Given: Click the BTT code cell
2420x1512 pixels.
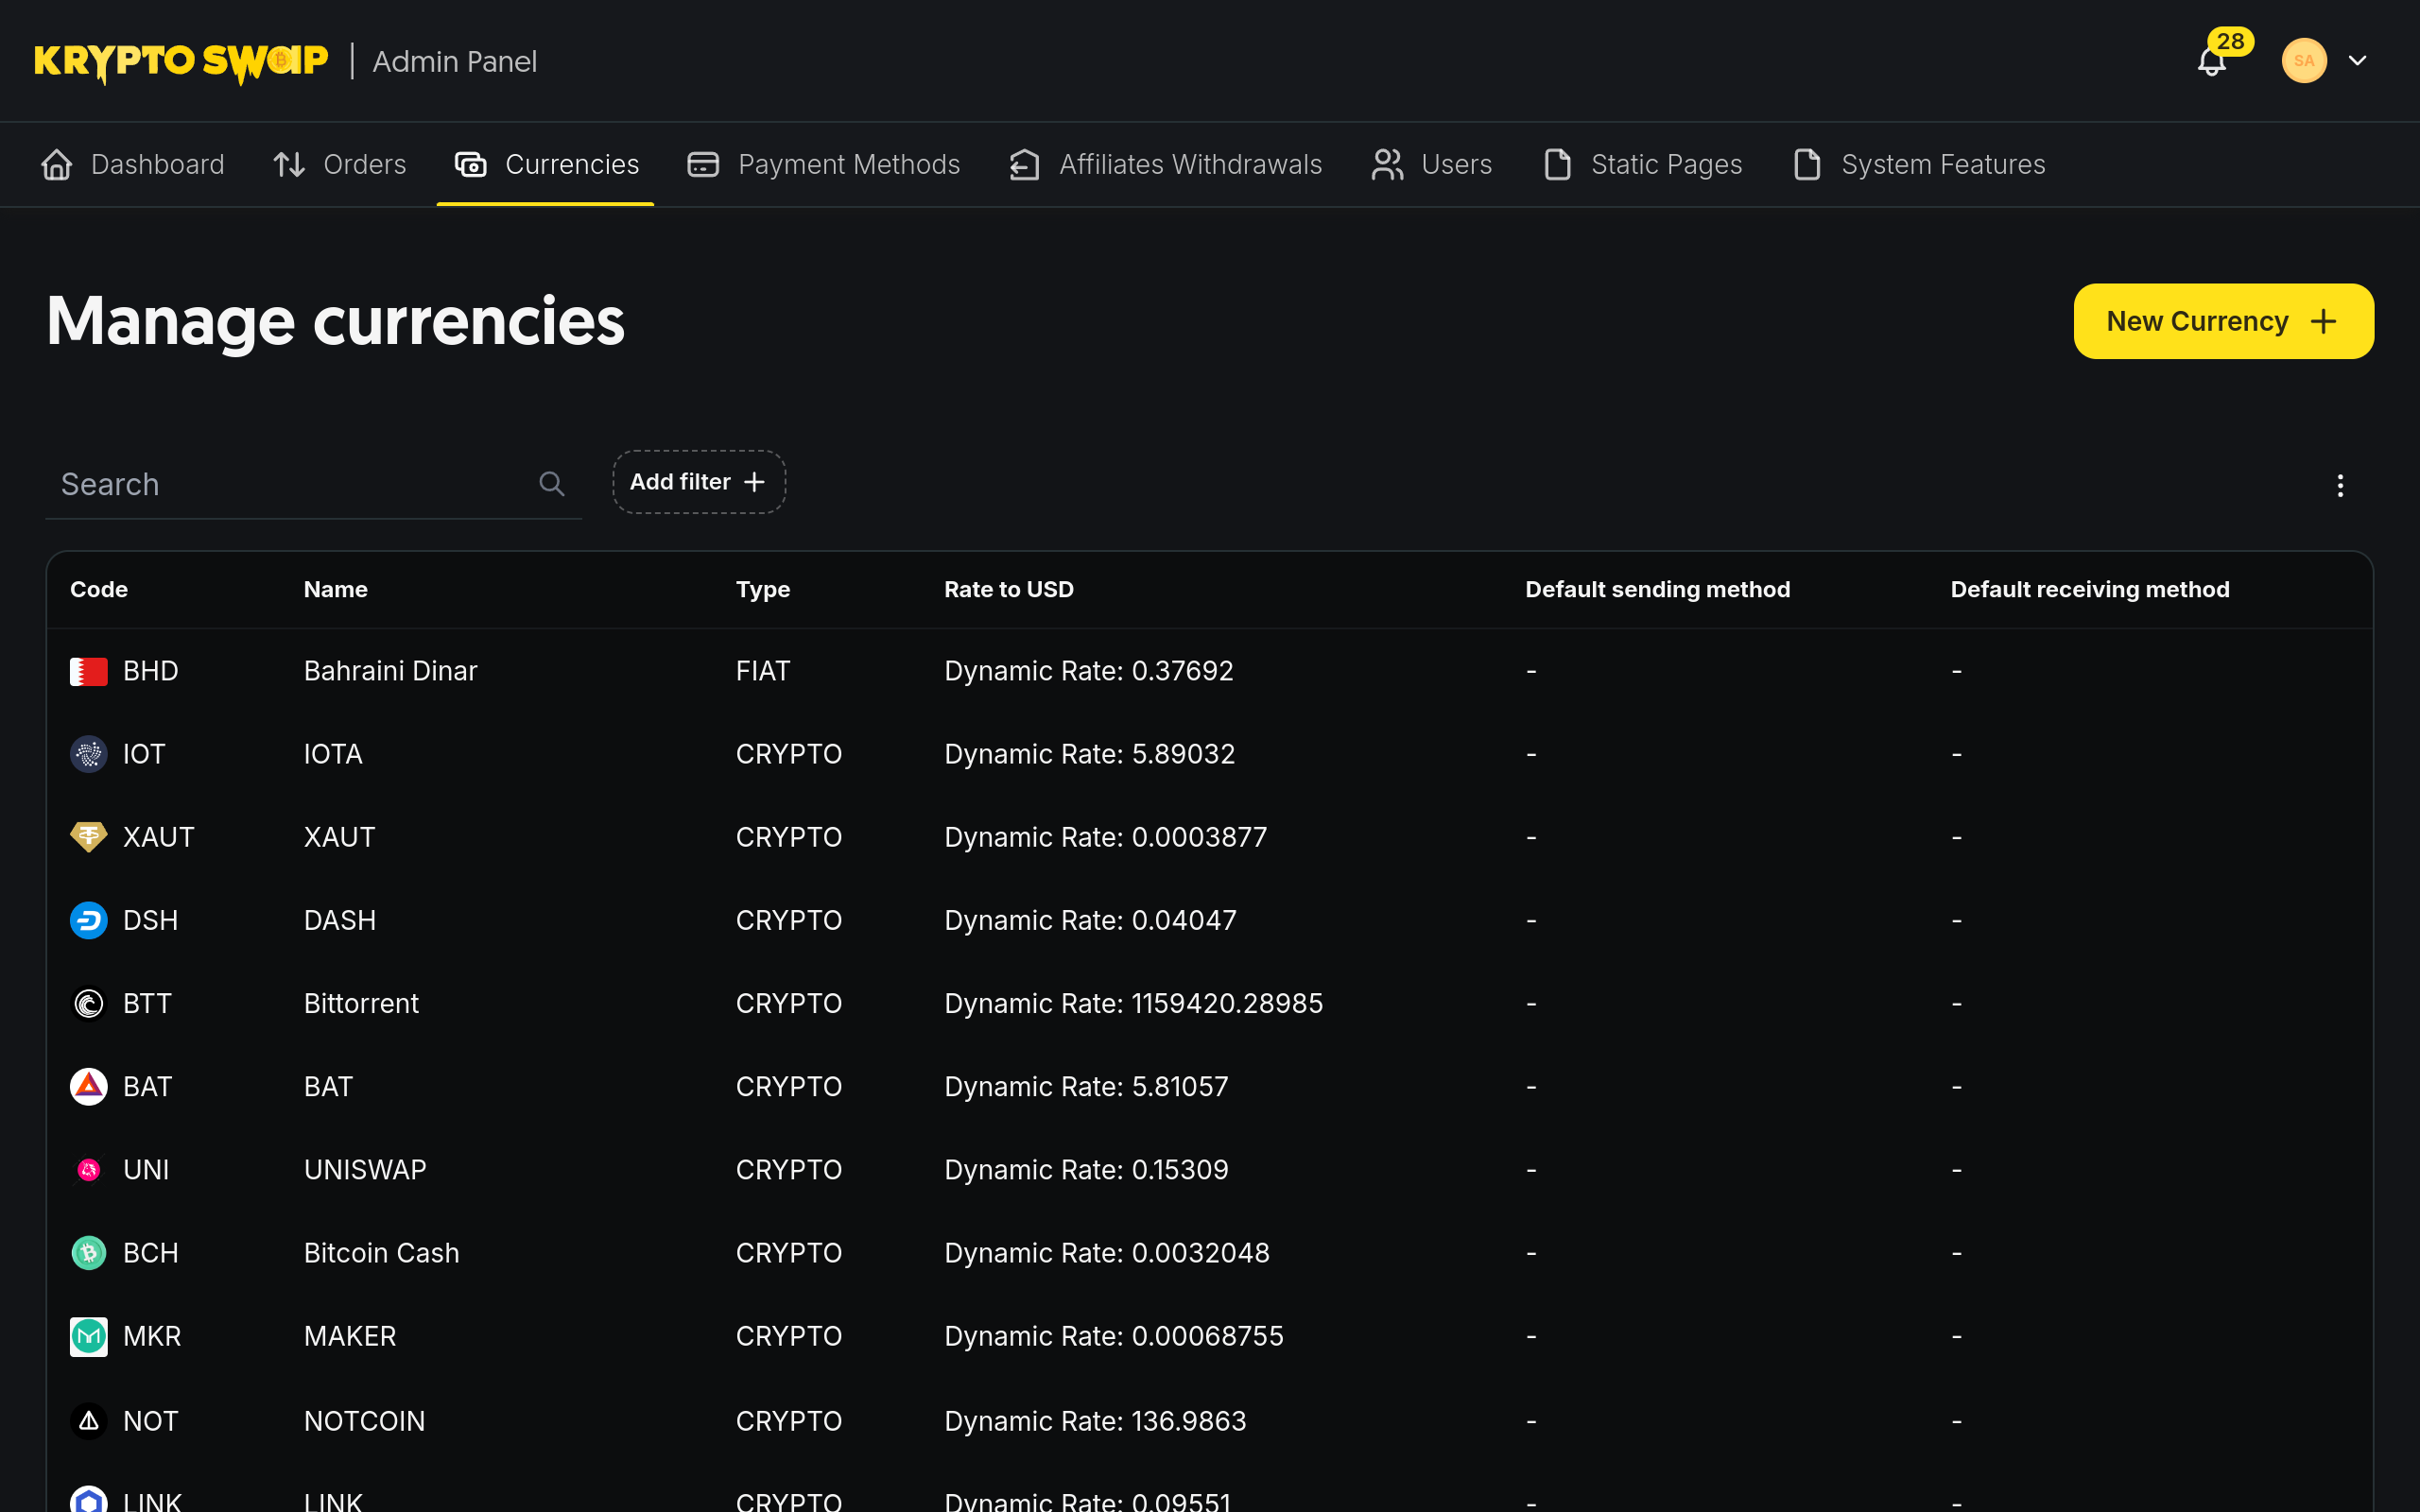Looking at the screenshot, I should tap(147, 1003).
